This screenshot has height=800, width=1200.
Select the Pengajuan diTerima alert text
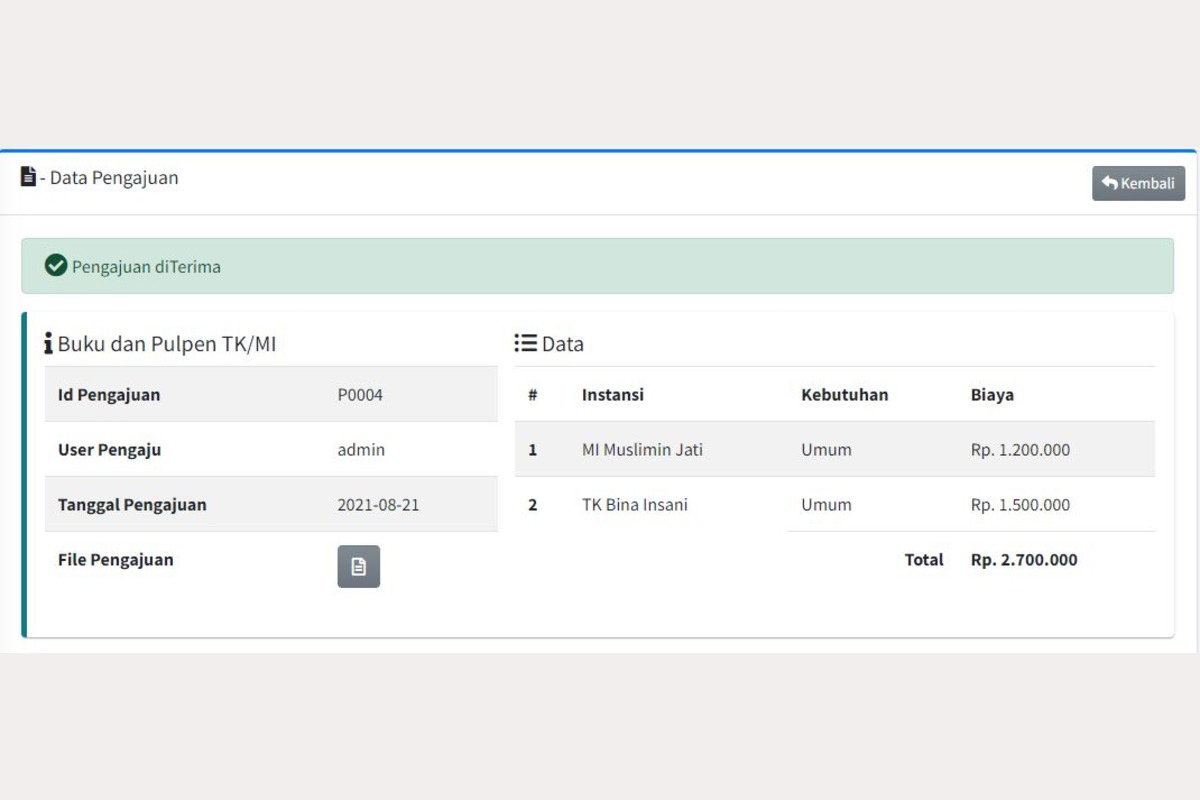pyautogui.click(x=146, y=267)
